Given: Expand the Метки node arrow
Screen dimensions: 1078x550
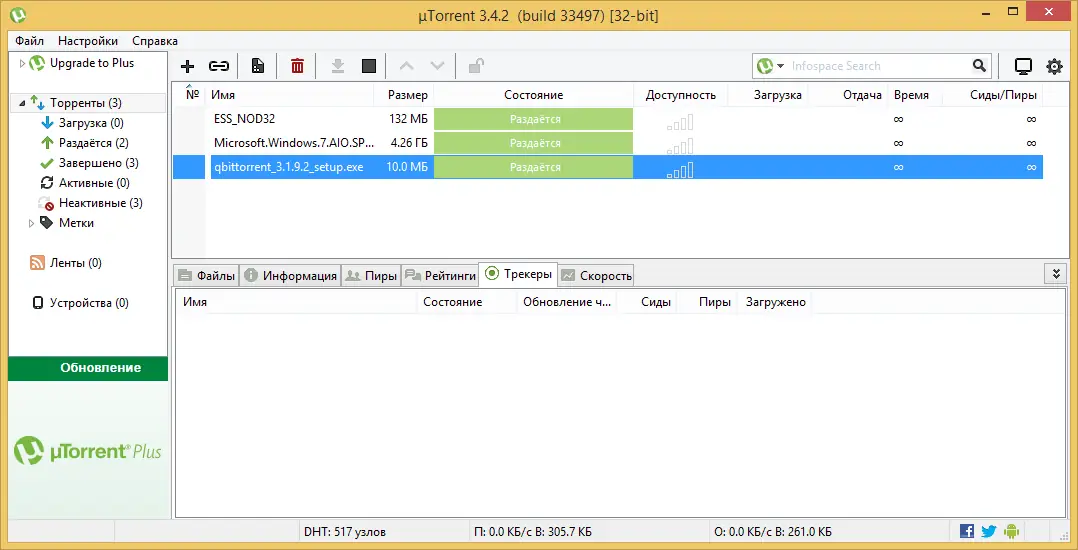Looking at the screenshot, I should coord(31,223).
